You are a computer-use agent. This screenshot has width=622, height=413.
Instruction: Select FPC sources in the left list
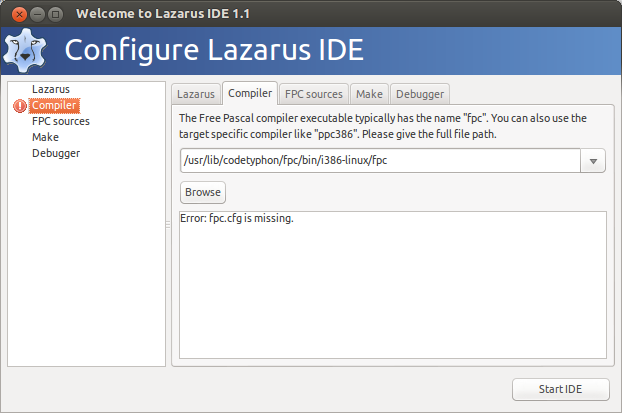[x=61, y=121]
